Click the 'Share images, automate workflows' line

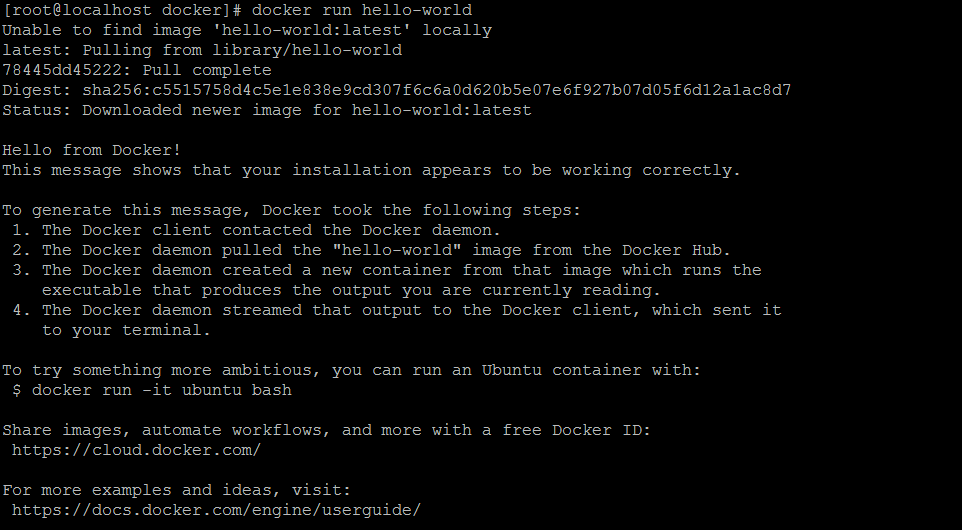(x=326, y=430)
